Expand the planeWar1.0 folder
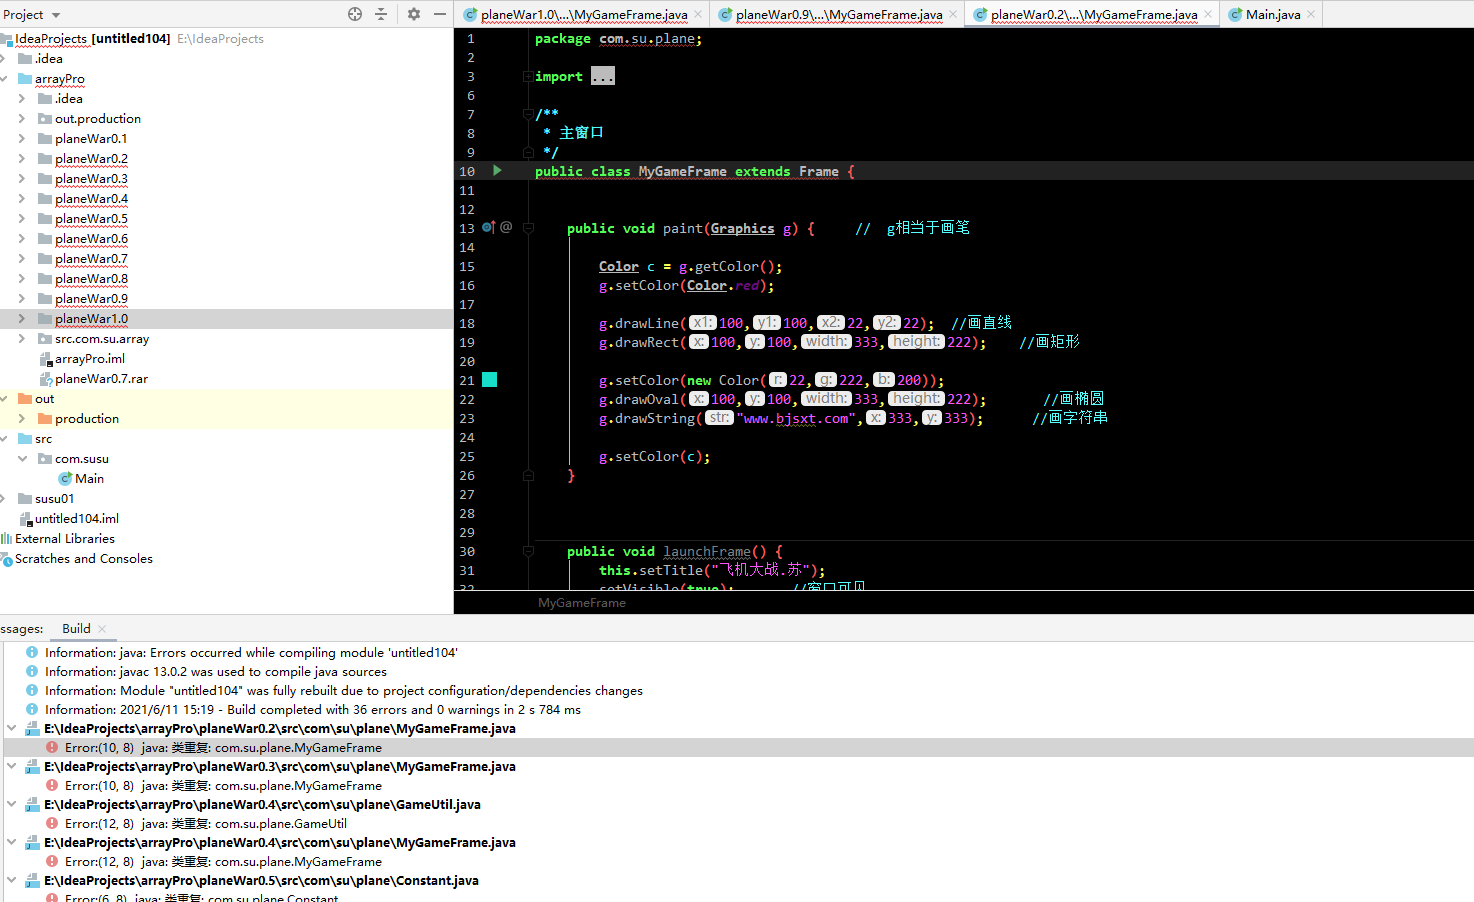 point(21,319)
